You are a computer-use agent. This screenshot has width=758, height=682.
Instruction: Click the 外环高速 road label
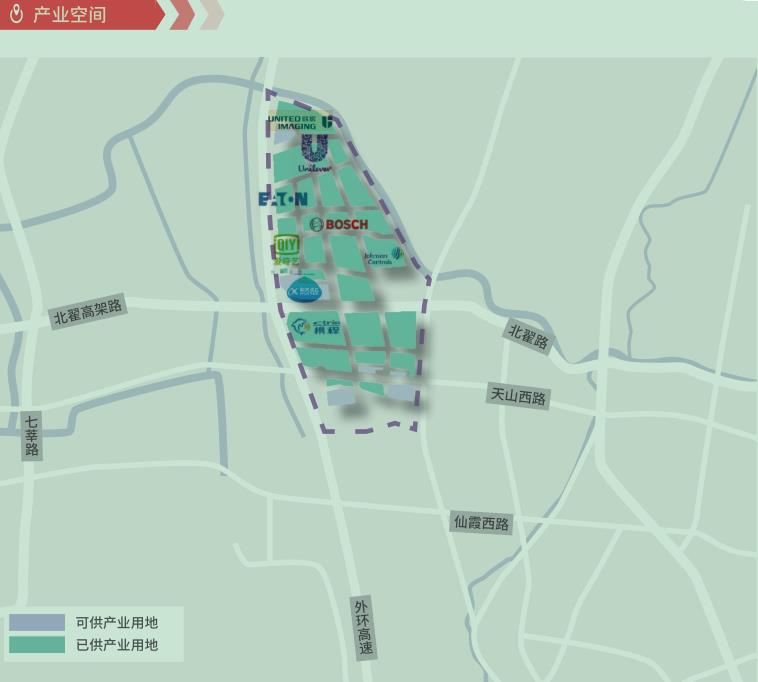(364, 627)
